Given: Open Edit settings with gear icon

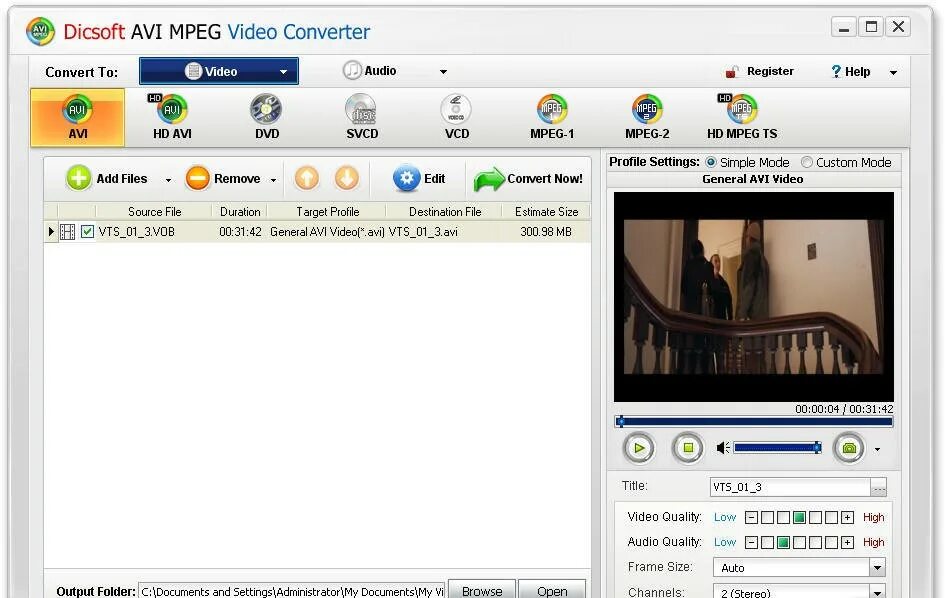Looking at the screenshot, I should (419, 178).
